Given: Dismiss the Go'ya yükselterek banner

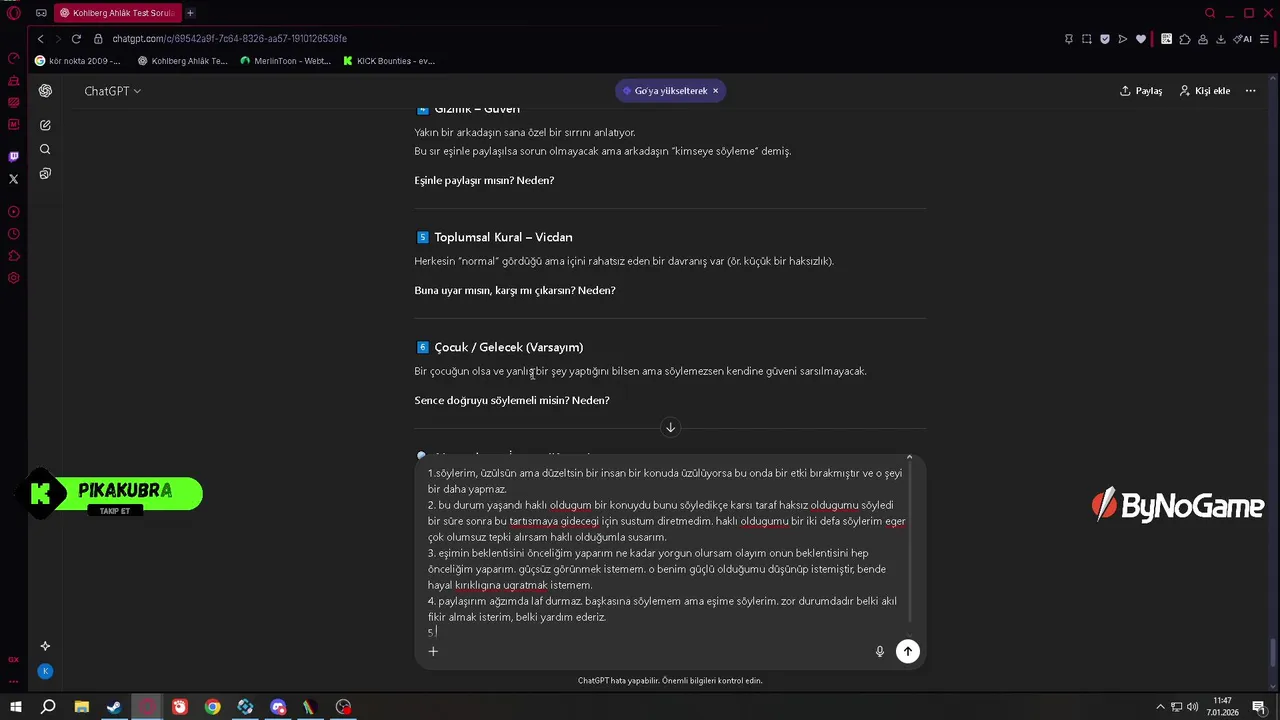Looking at the screenshot, I should pyautogui.click(x=715, y=91).
